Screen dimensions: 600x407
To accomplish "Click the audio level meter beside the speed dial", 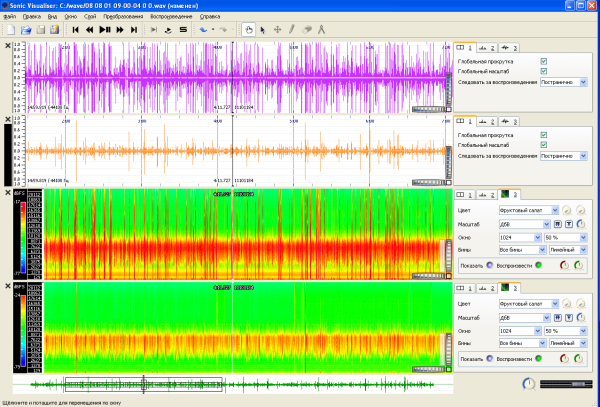I will pyautogui.click(x=567, y=384).
